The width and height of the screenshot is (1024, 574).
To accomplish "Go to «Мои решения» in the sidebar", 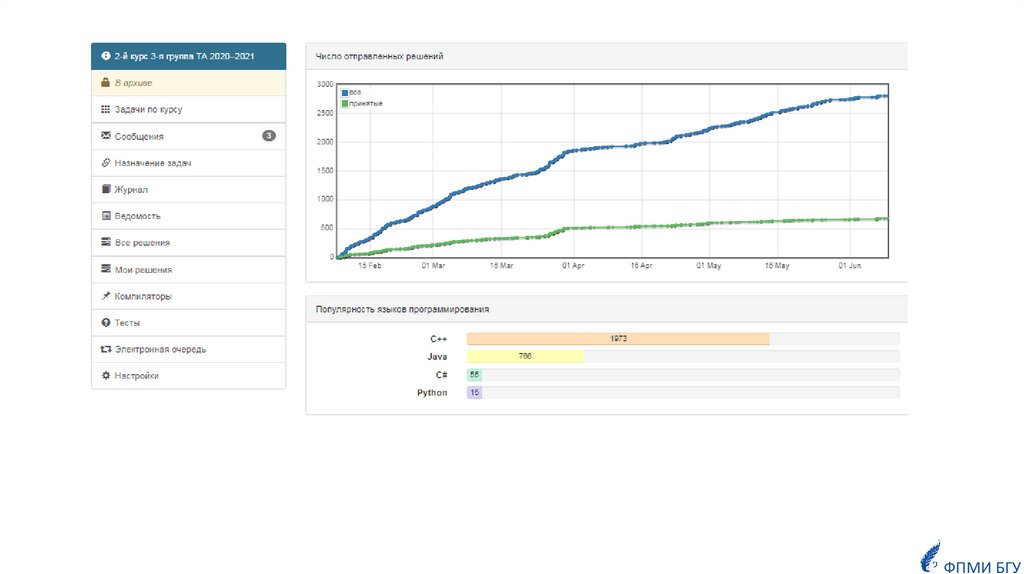I will point(143,270).
